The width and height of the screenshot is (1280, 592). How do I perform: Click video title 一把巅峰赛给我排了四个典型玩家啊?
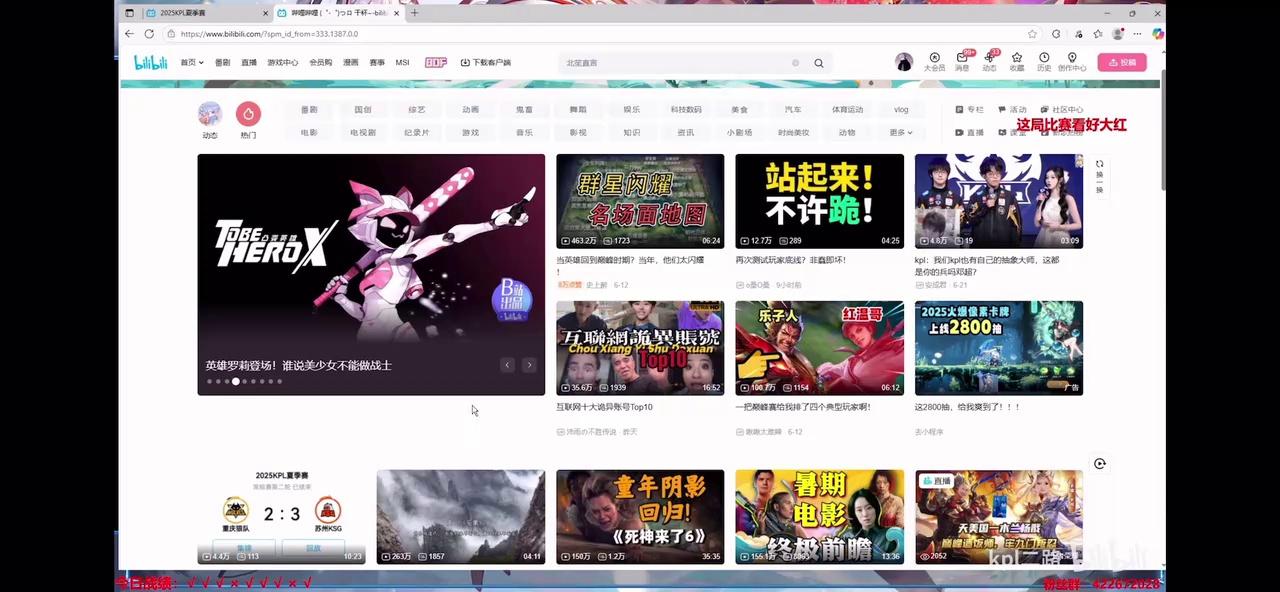point(803,407)
